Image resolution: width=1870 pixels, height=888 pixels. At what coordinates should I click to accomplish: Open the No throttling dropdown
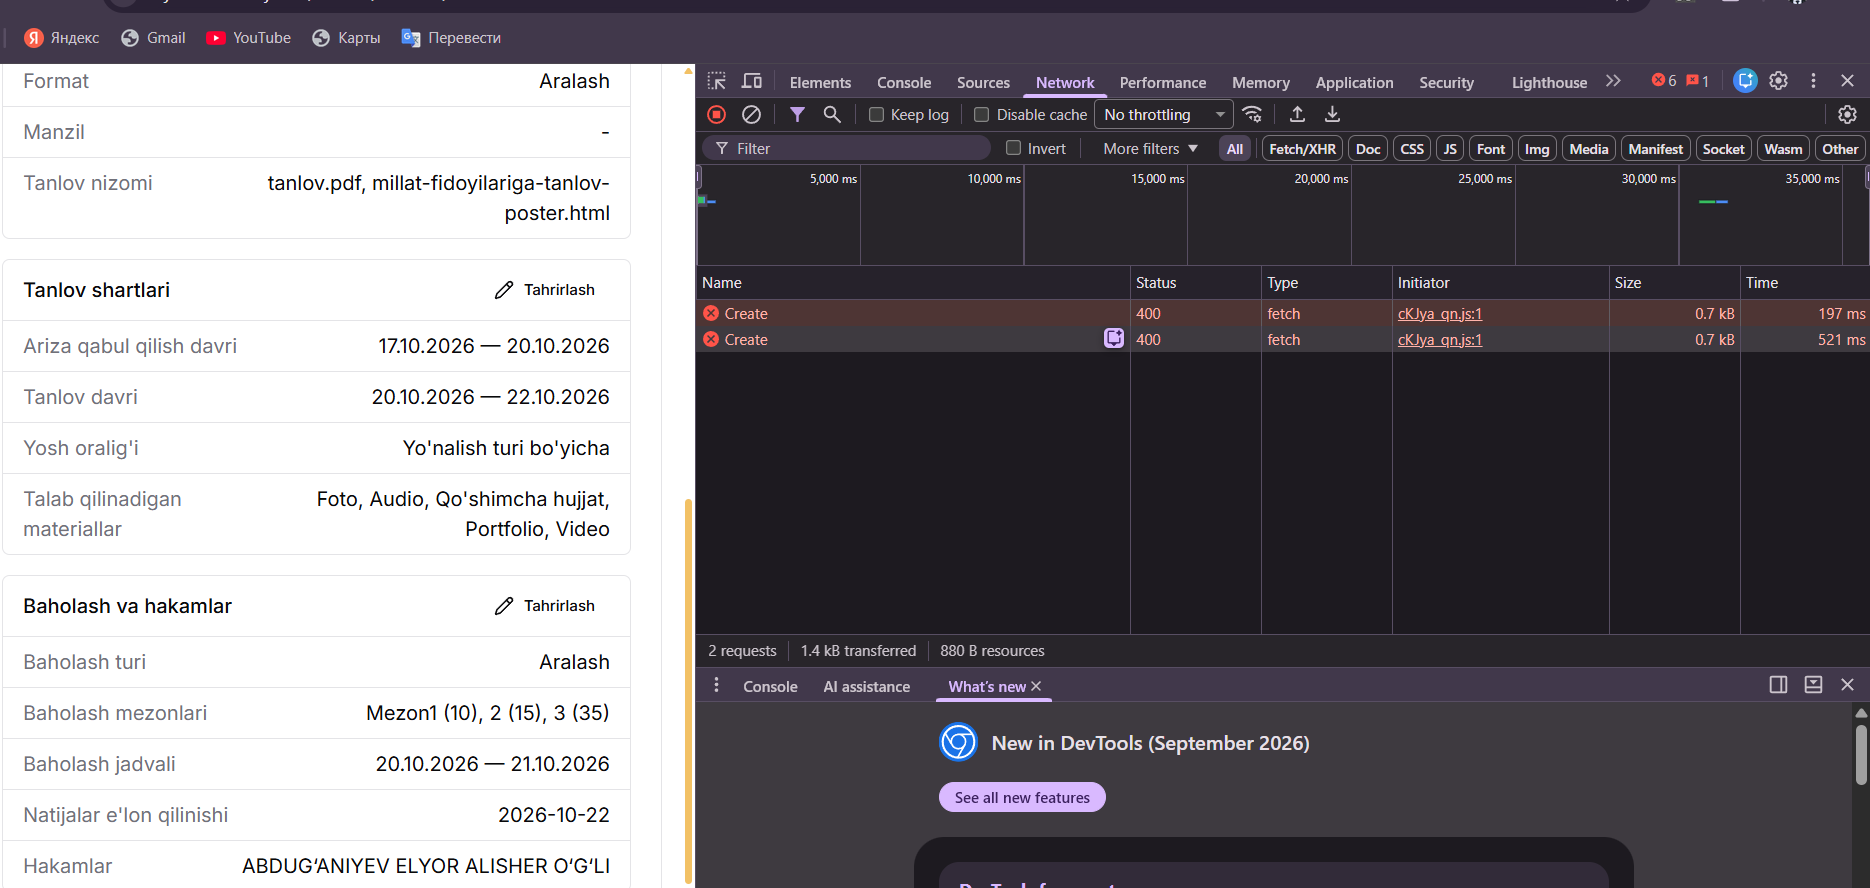point(1164,115)
